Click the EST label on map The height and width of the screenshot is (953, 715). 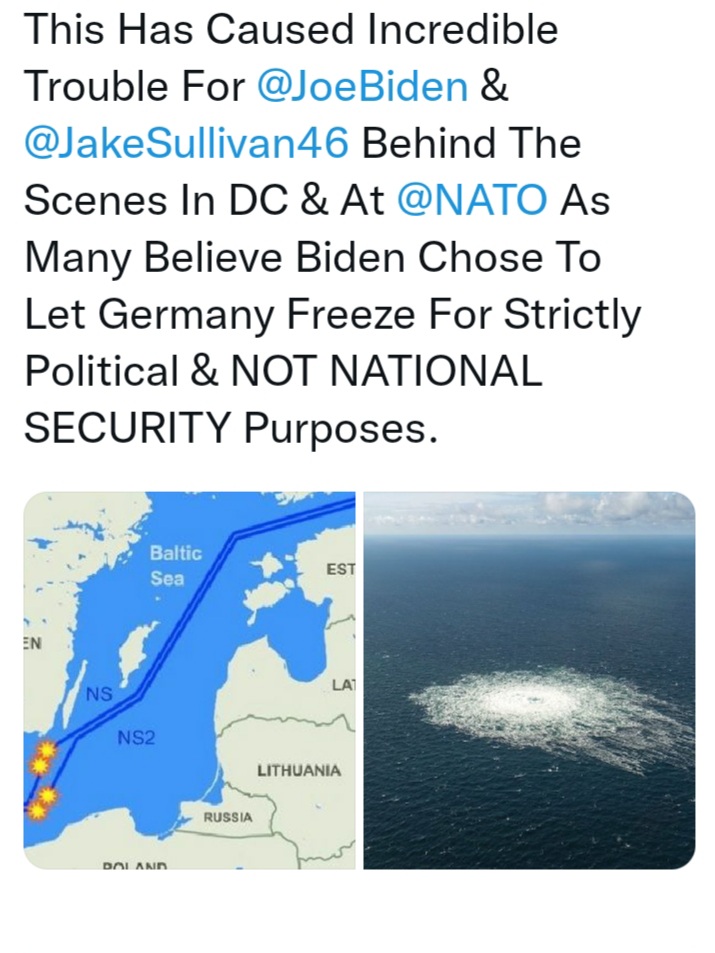340,569
